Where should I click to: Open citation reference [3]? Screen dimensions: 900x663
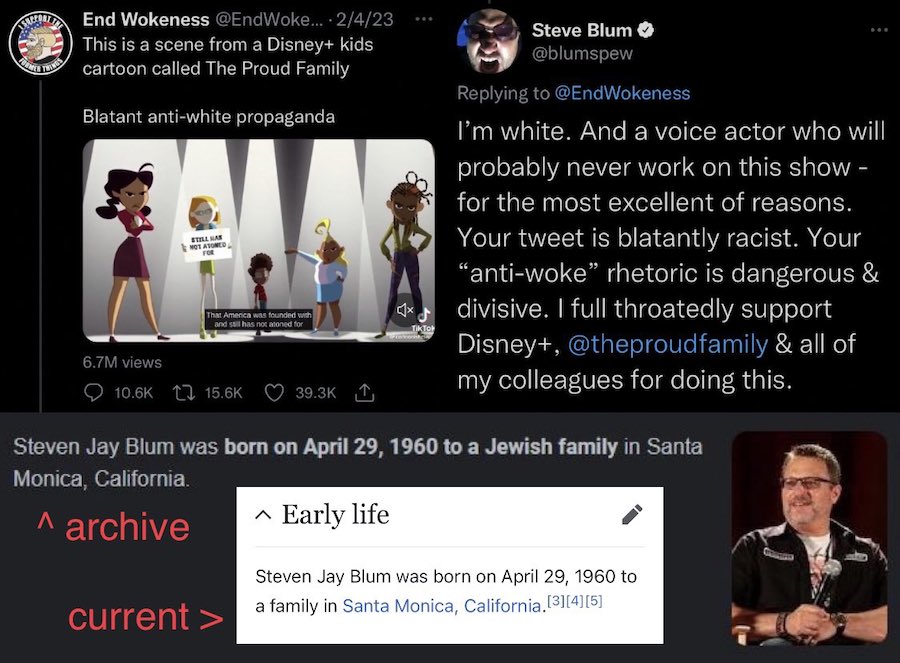click(x=555, y=601)
